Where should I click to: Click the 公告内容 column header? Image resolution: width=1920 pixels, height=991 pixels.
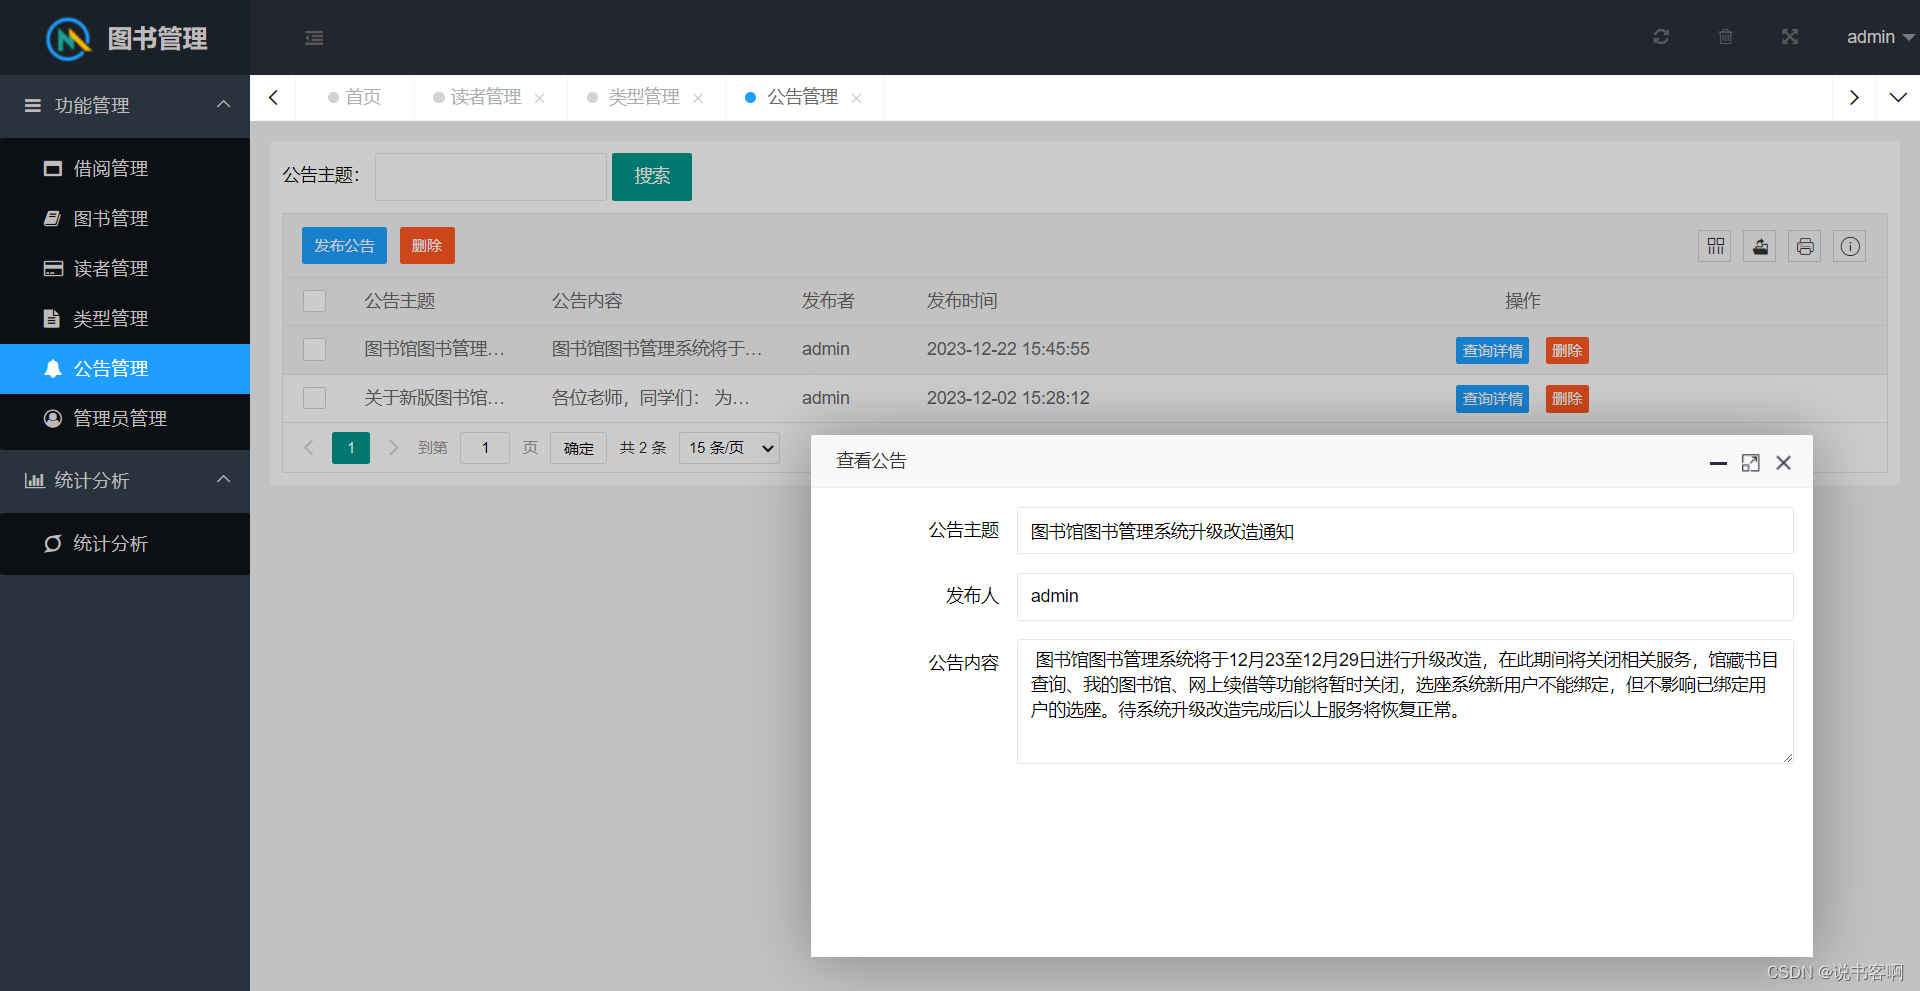pyautogui.click(x=587, y=301)
